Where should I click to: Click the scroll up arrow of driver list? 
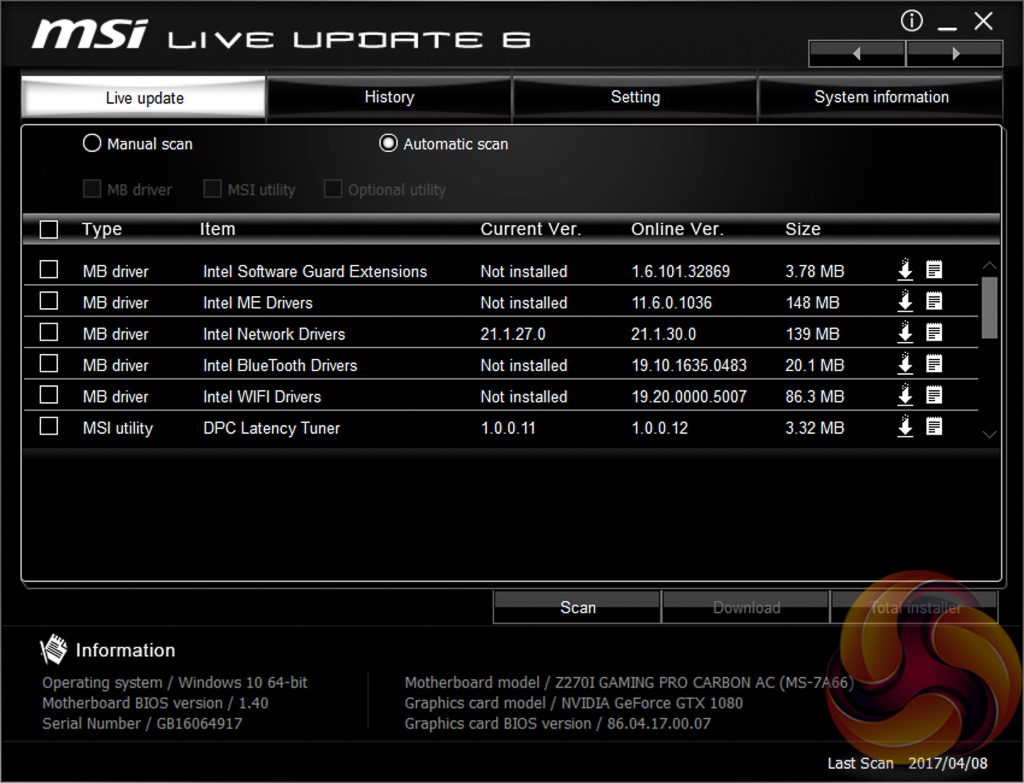(989, 265)
